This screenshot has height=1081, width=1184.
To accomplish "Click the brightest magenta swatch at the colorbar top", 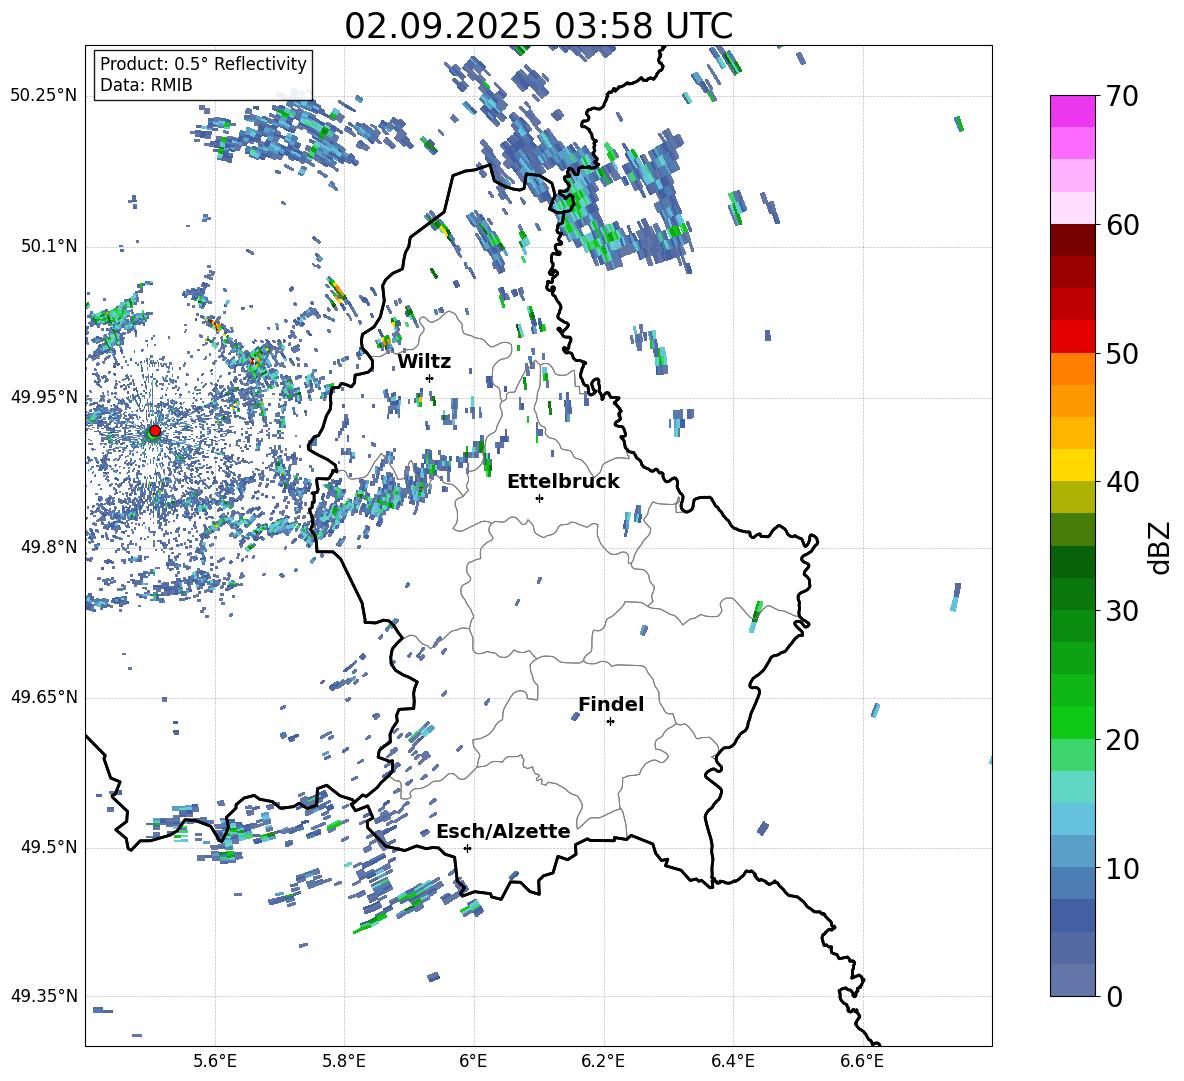I will tap(1072, 111).
